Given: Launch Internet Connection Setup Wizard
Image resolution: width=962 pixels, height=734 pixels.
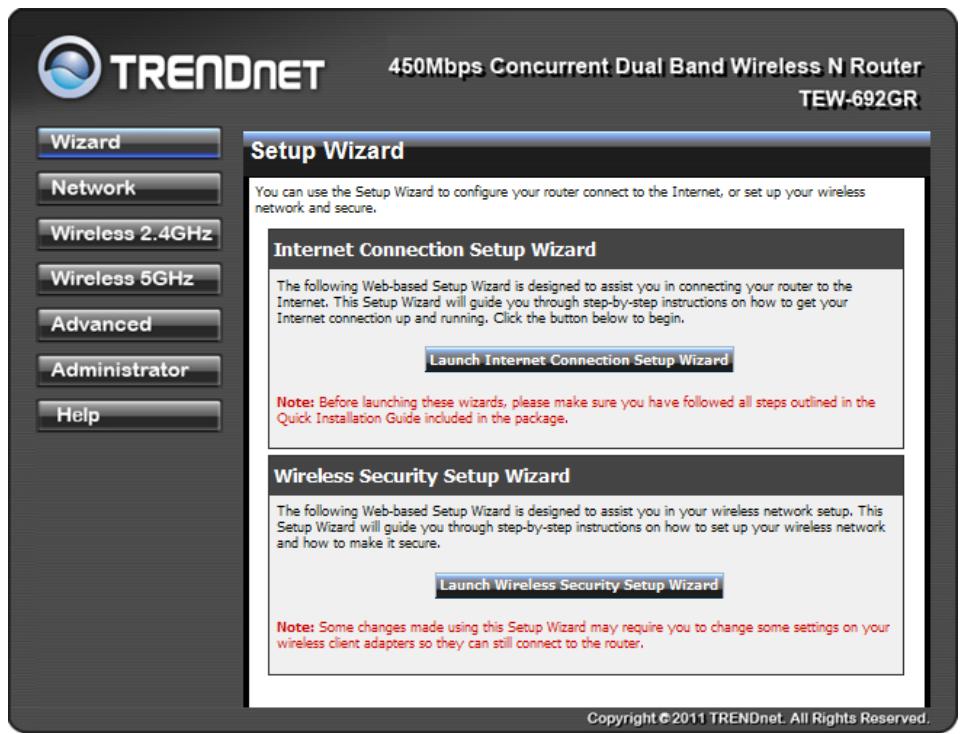Looking at the screenshot, I should click(x=579, y=360).
